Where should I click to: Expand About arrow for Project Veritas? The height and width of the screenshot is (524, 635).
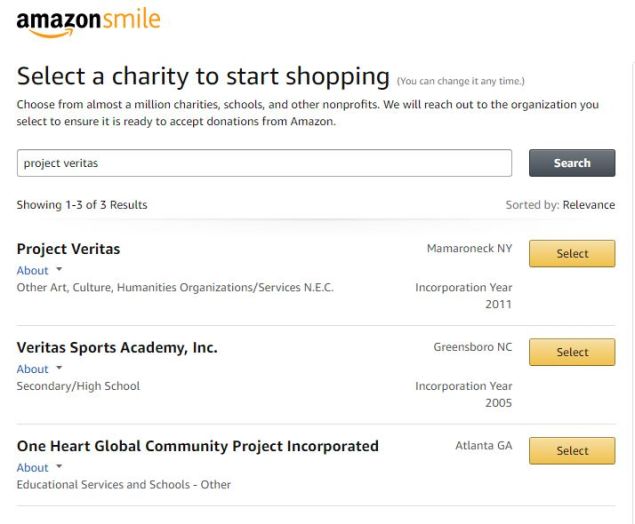[x=59, y=269]
